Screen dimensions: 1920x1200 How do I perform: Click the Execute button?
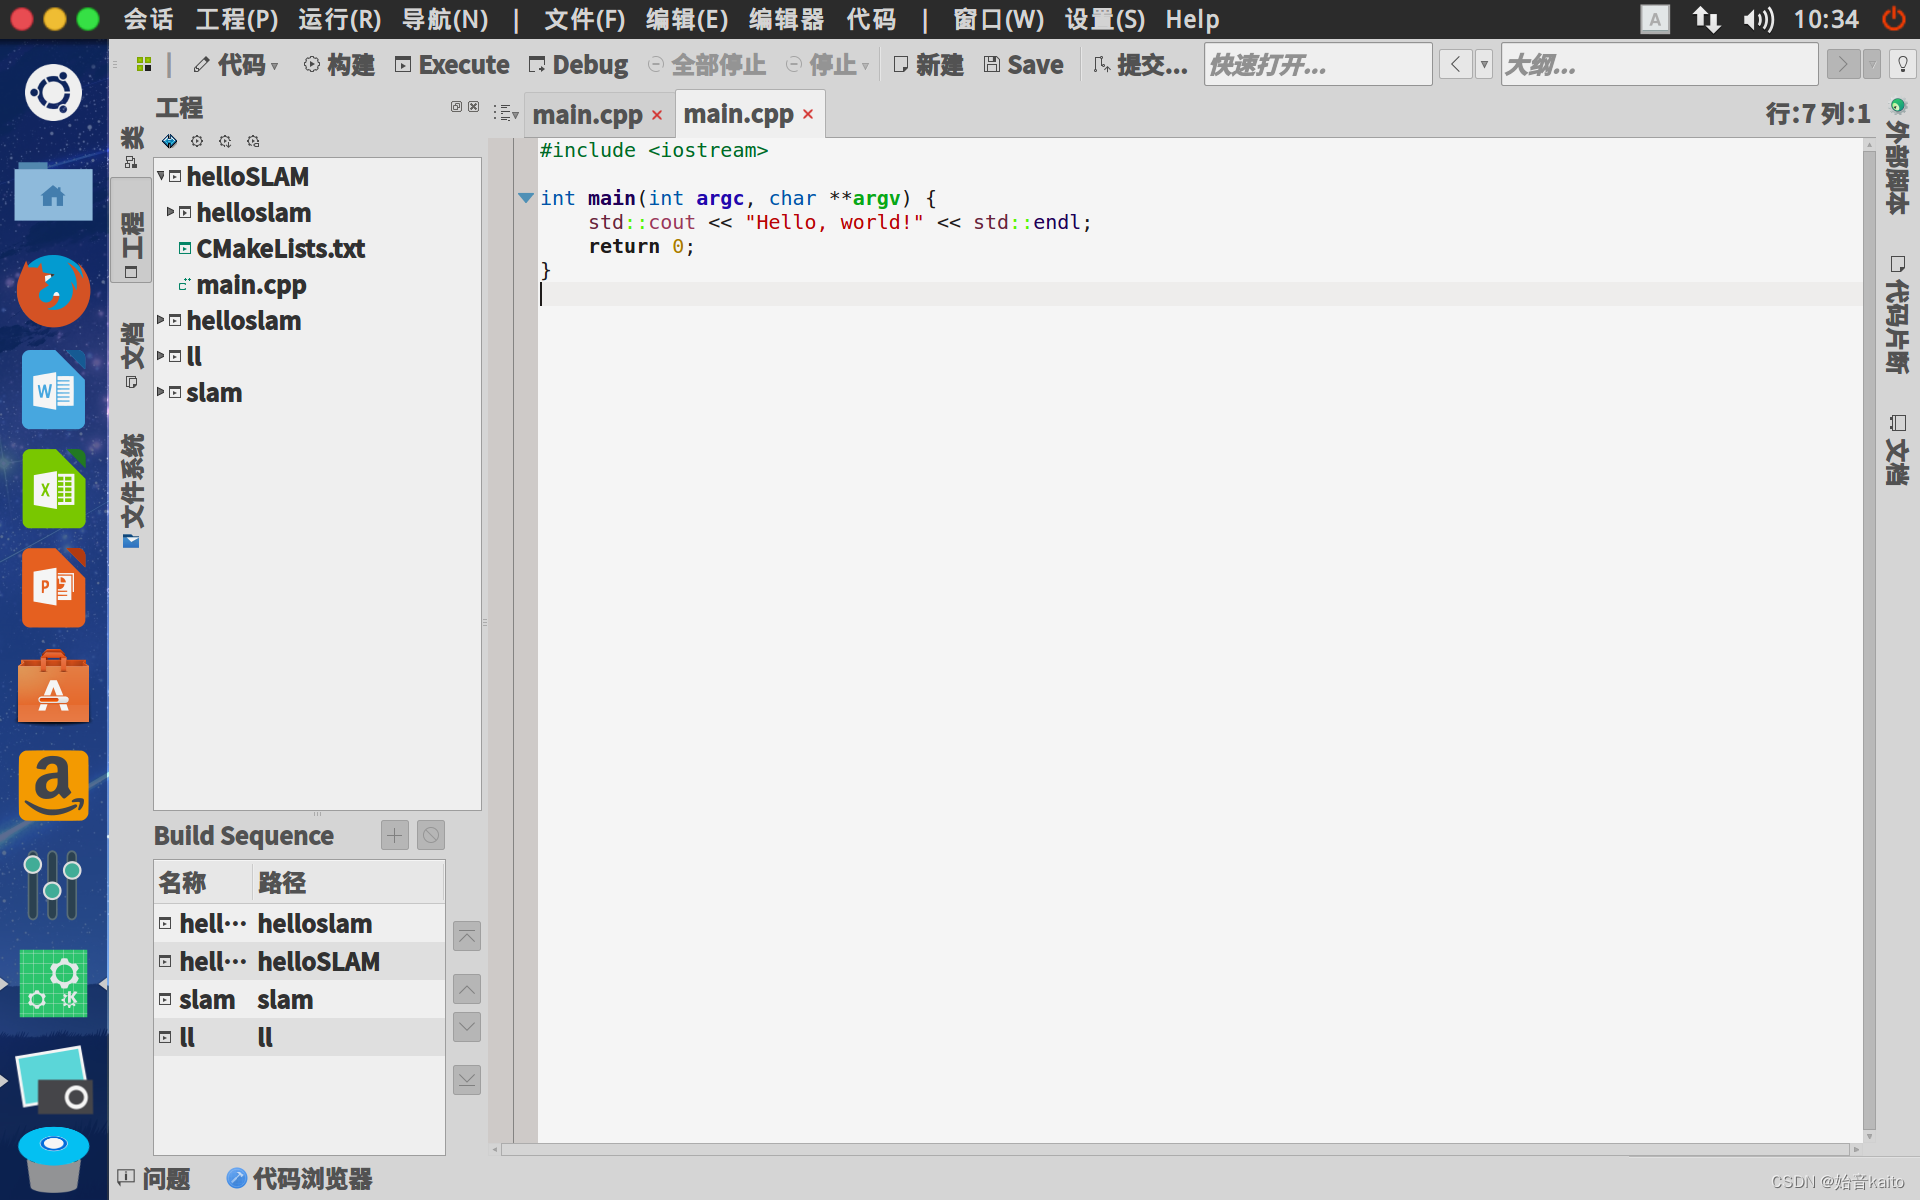(x=452, y=64)
